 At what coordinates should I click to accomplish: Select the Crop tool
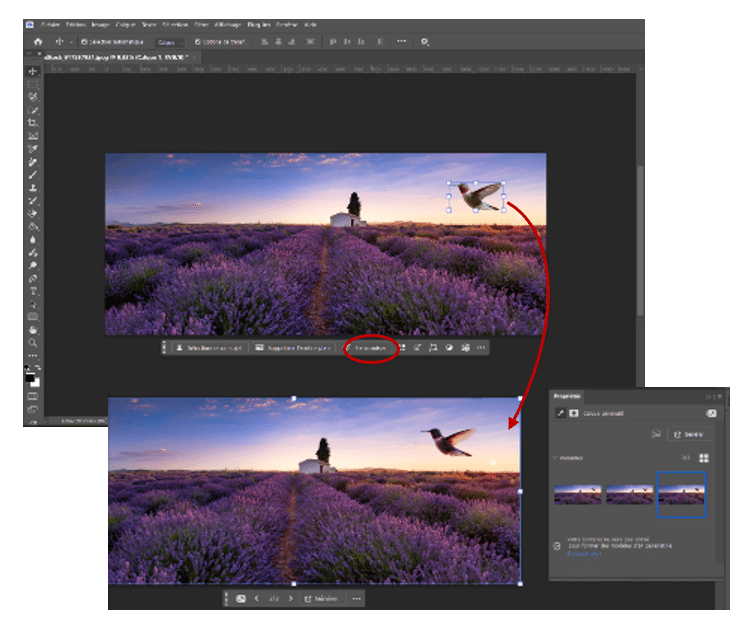33,123
